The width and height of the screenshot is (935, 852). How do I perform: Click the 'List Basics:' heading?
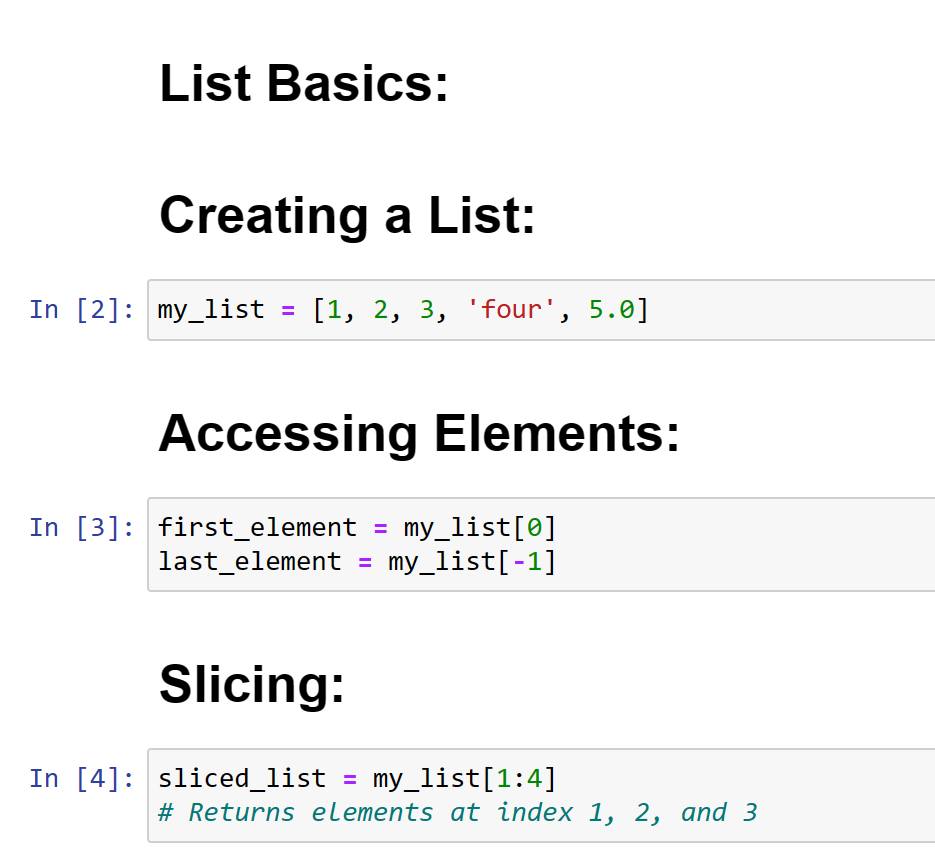(x=304, y=83)
